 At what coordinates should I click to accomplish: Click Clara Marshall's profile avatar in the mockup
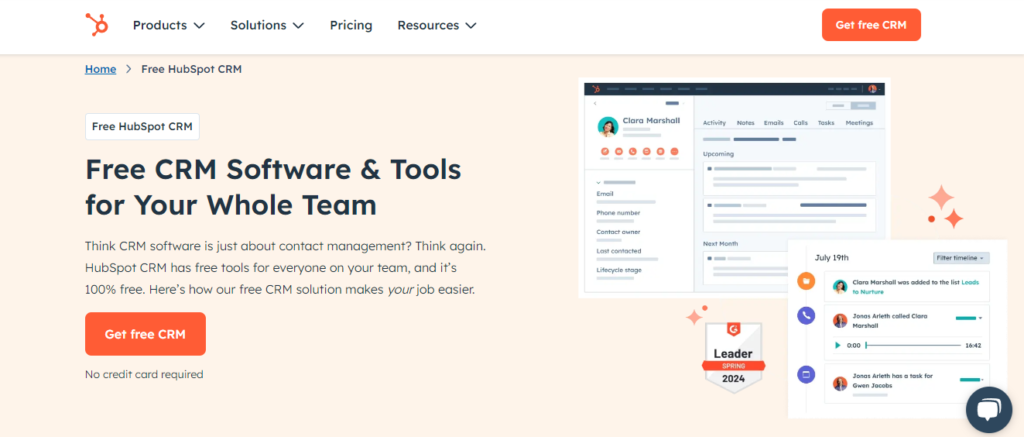click(x=608, y=127)
